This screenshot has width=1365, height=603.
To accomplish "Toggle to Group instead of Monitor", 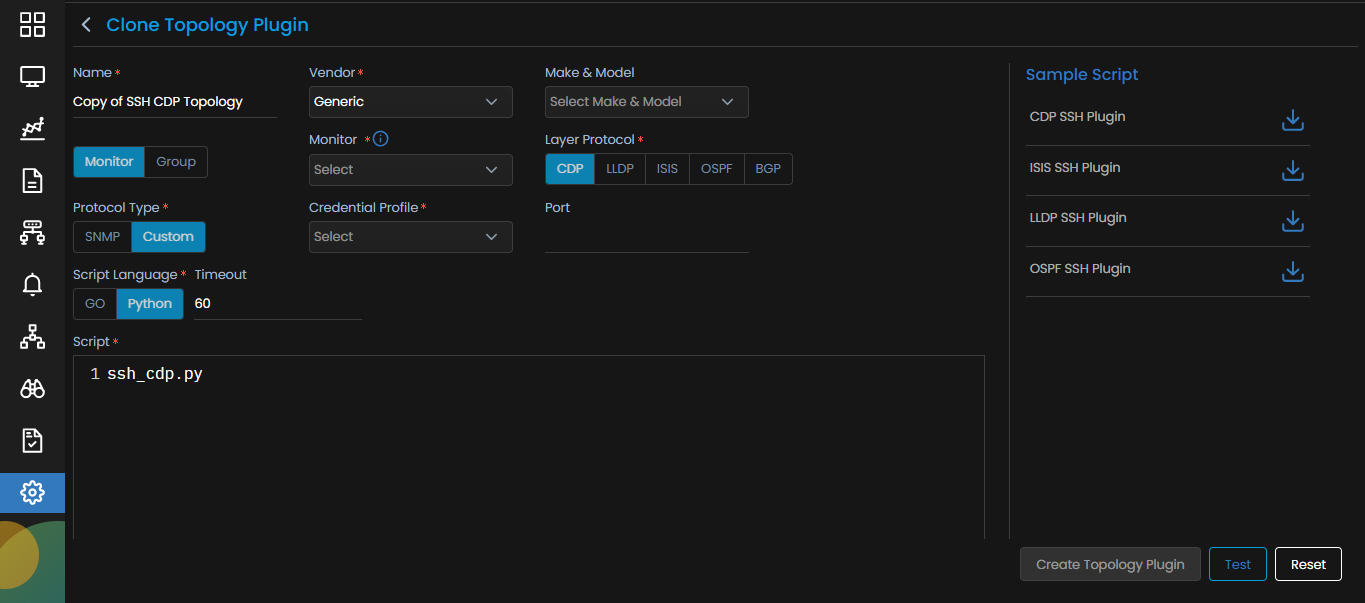I will pyautogui.click(x=176, y=162).
